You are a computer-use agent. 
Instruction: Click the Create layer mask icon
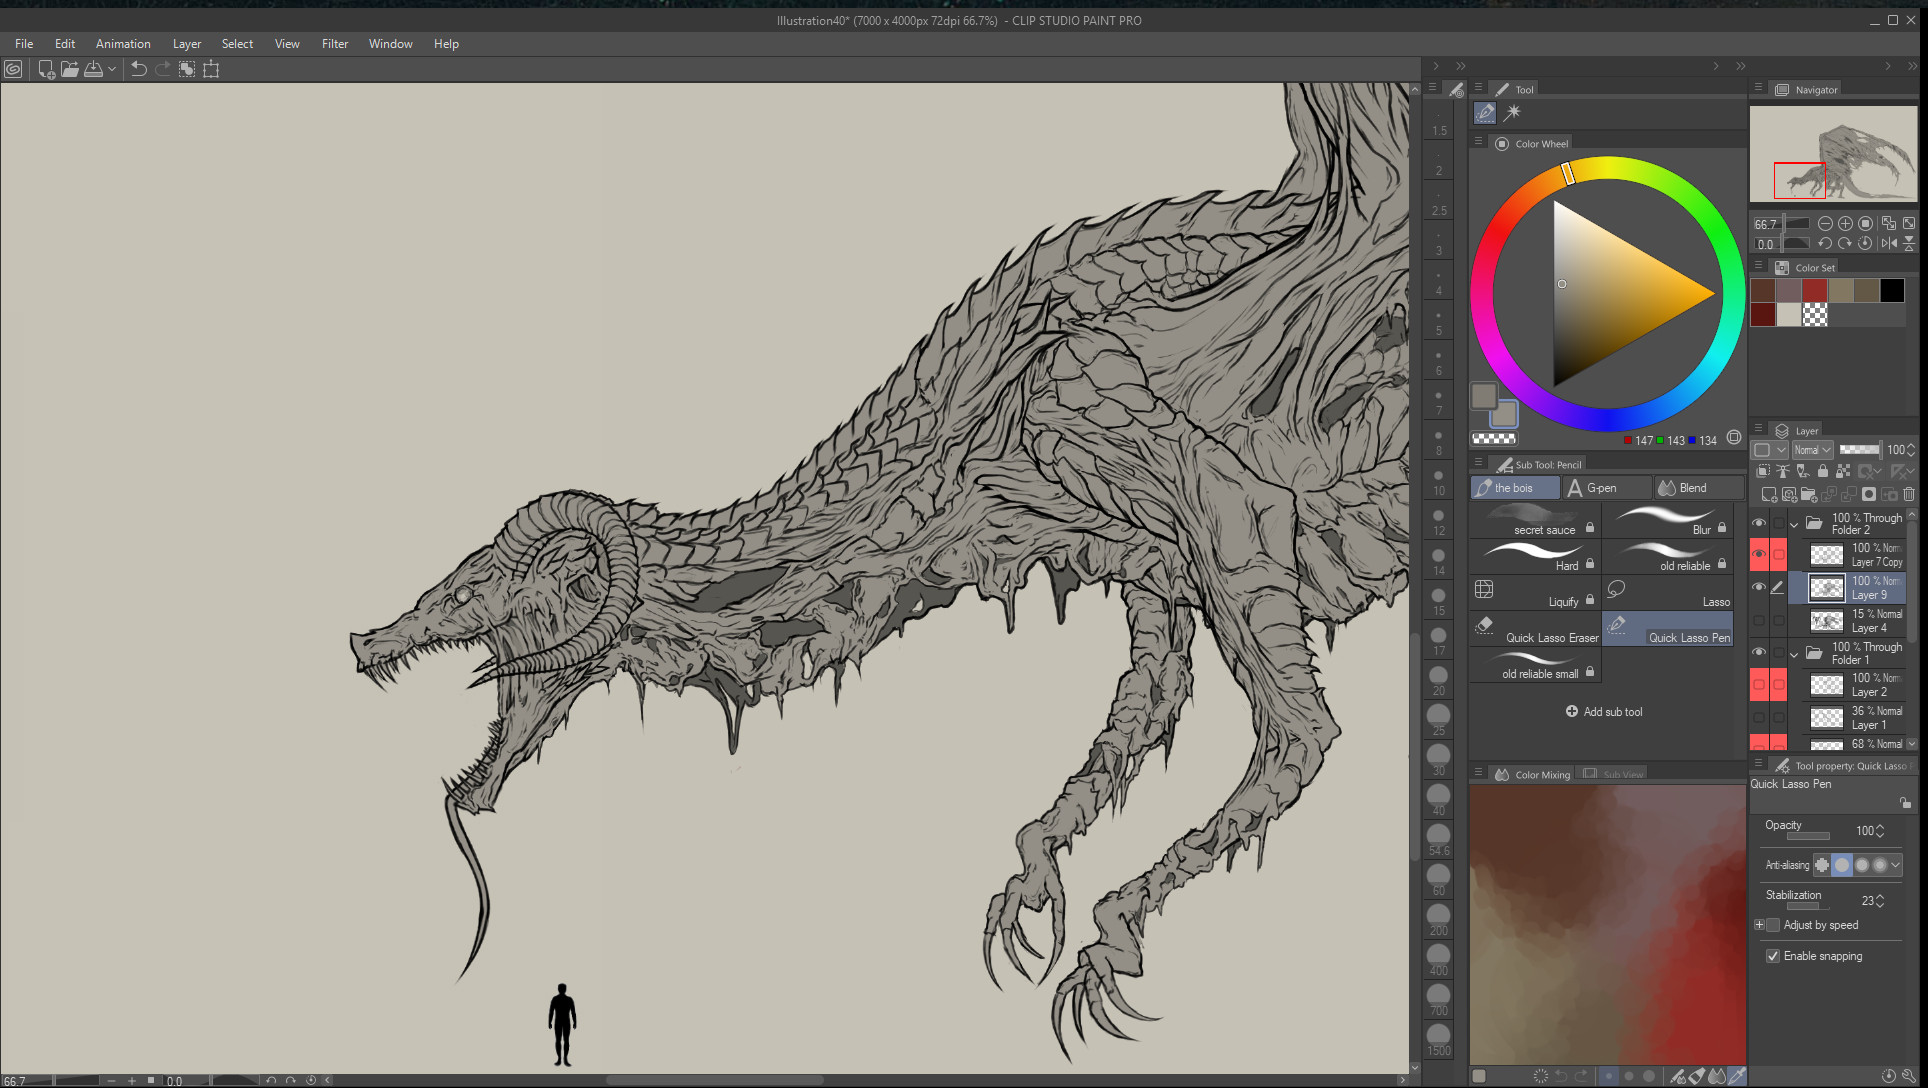1868,494
